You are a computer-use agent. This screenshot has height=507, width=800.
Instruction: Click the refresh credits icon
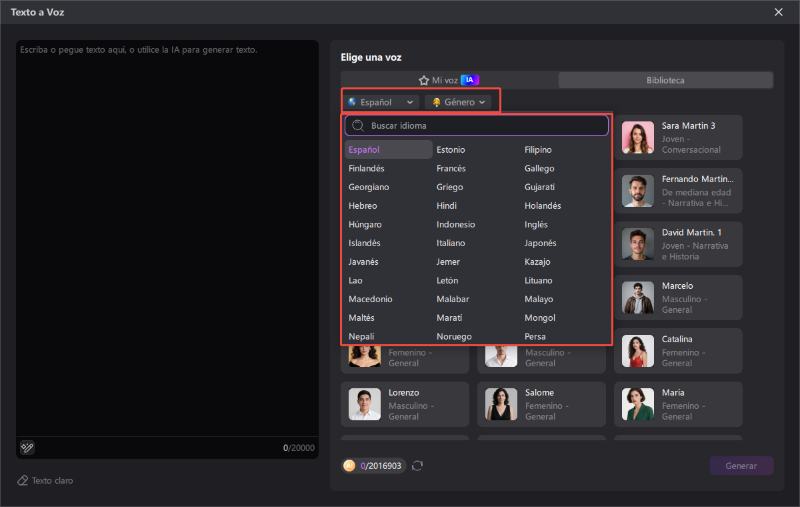tap(417, 466)
